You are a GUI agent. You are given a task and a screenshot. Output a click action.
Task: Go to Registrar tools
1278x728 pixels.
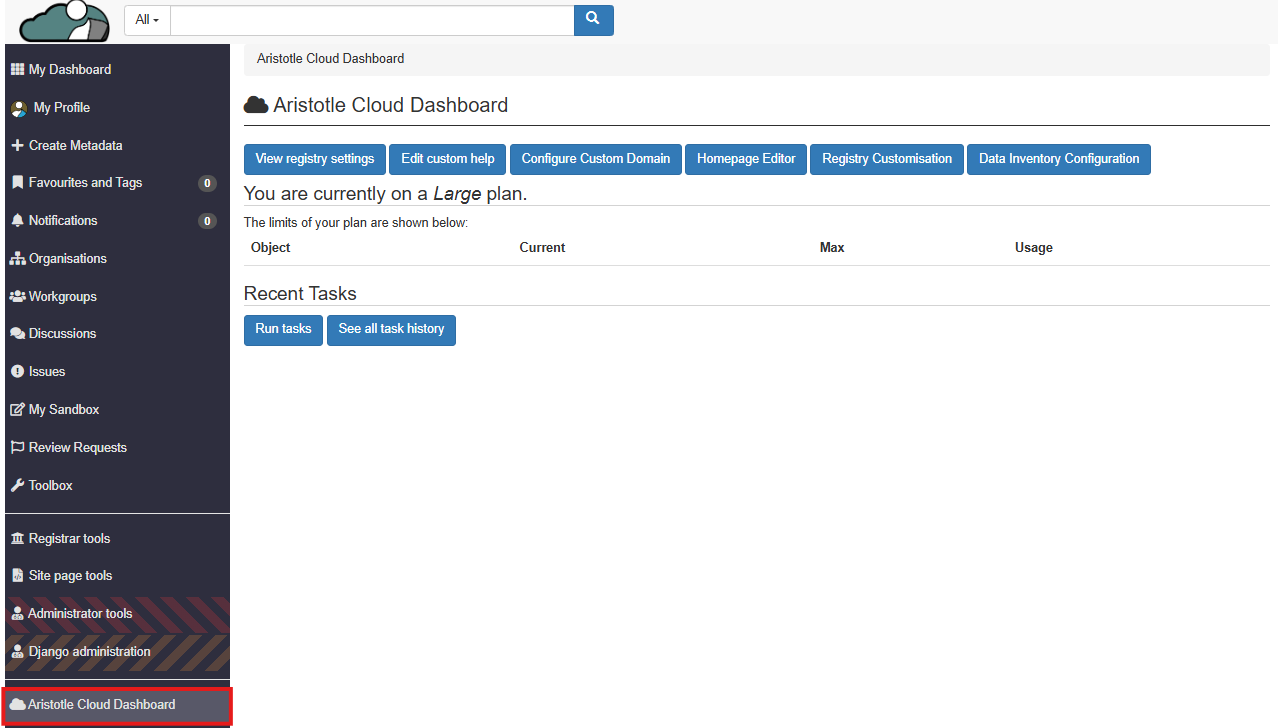[69, 539]
